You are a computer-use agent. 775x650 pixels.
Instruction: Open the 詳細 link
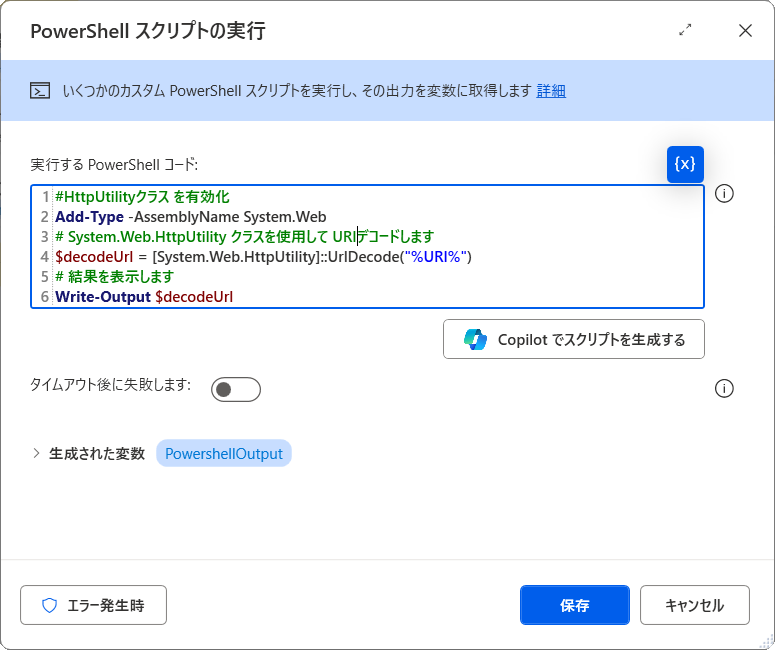[x=551, y=90]
